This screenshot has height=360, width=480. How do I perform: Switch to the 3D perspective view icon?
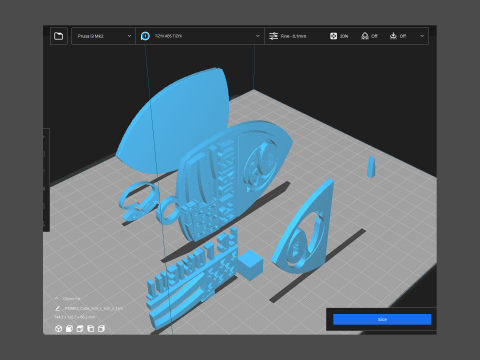click(58, 329)
